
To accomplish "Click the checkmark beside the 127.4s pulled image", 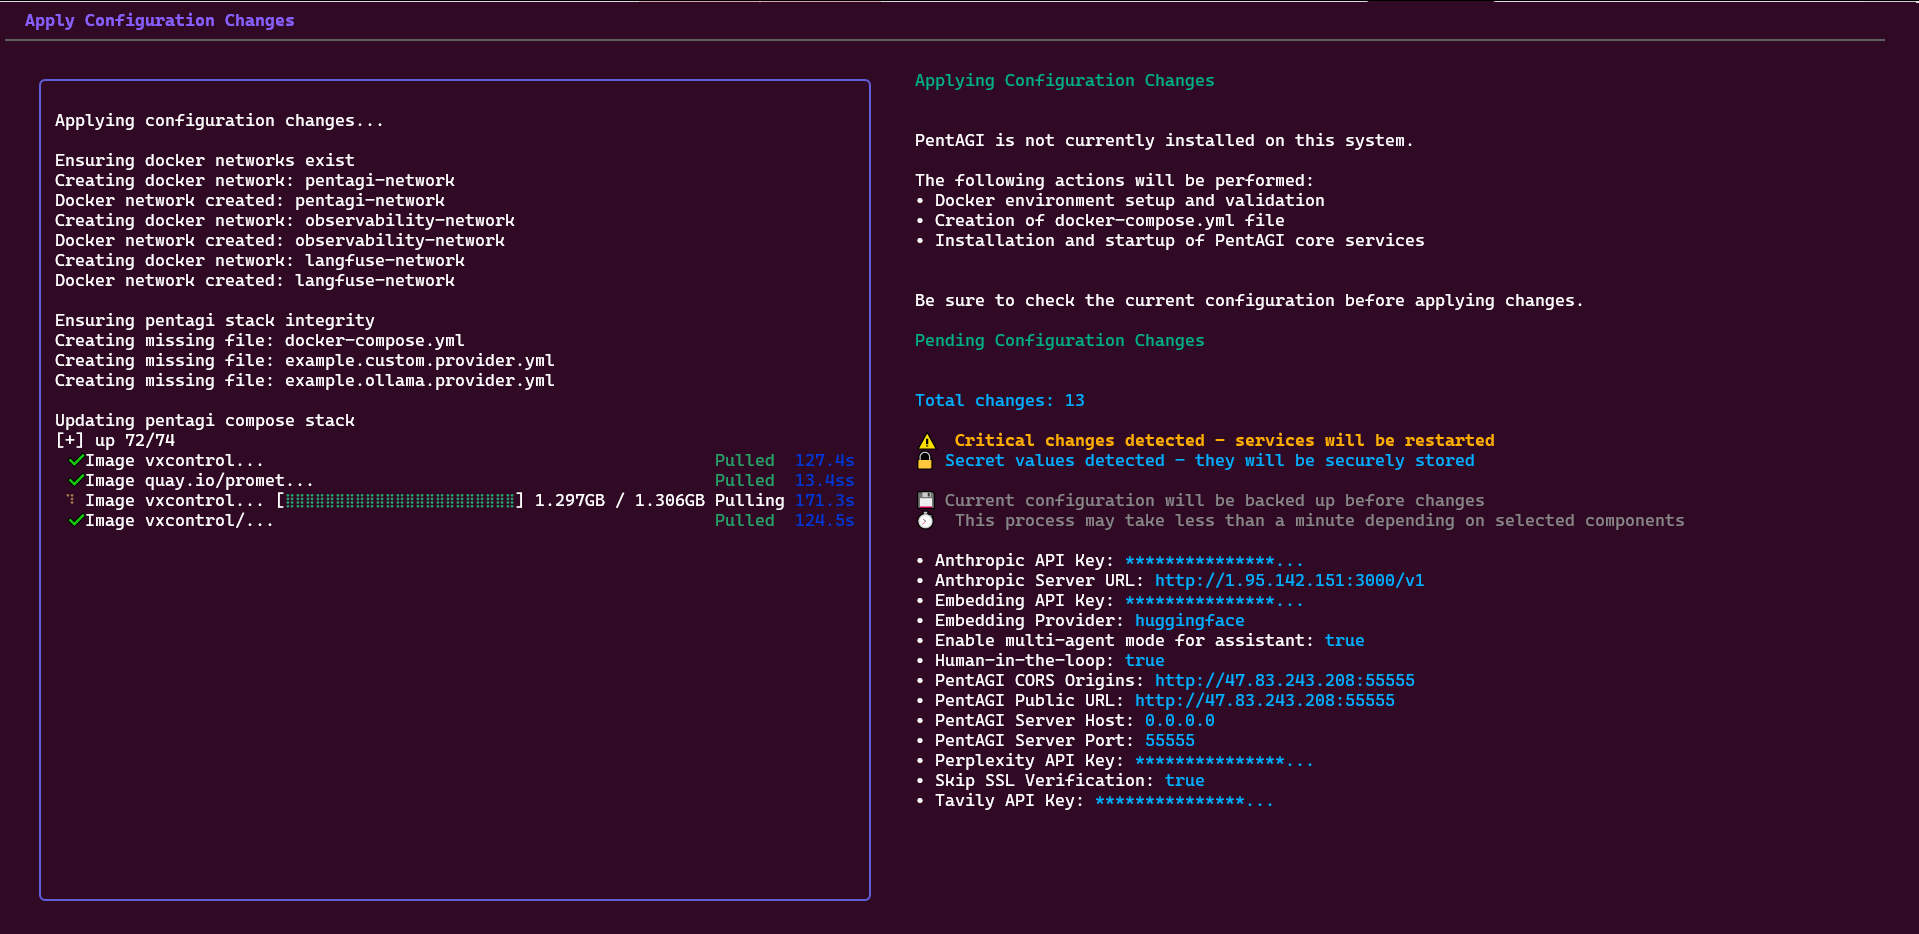I will [x=75, y=461].
